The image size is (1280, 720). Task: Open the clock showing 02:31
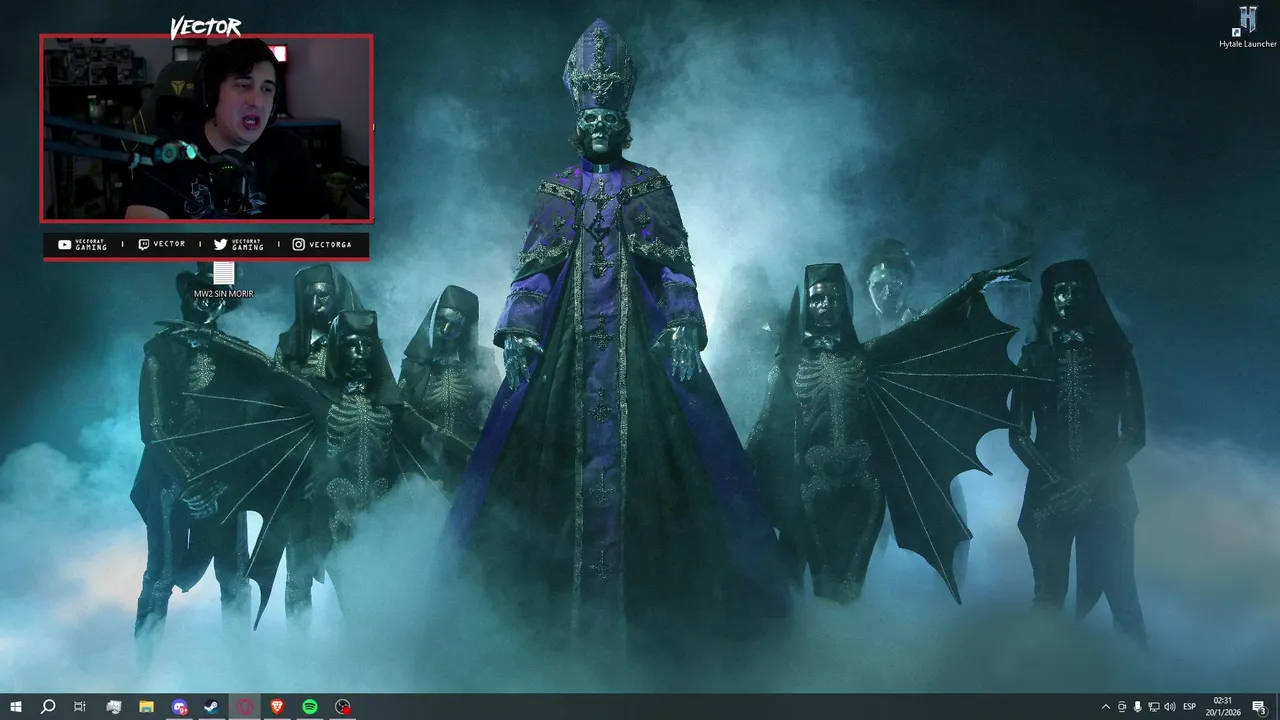pyautogui.click(x=1223, y=707)
